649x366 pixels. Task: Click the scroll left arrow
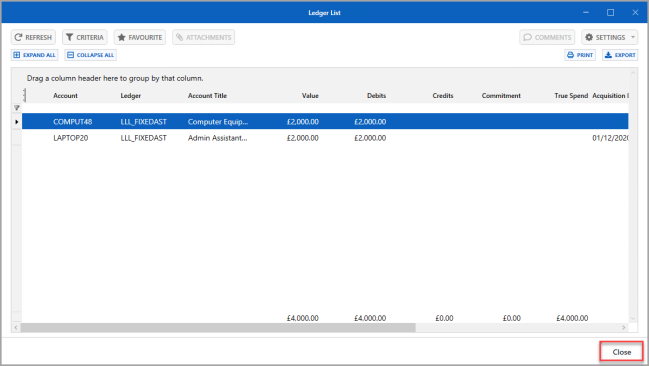16,327
